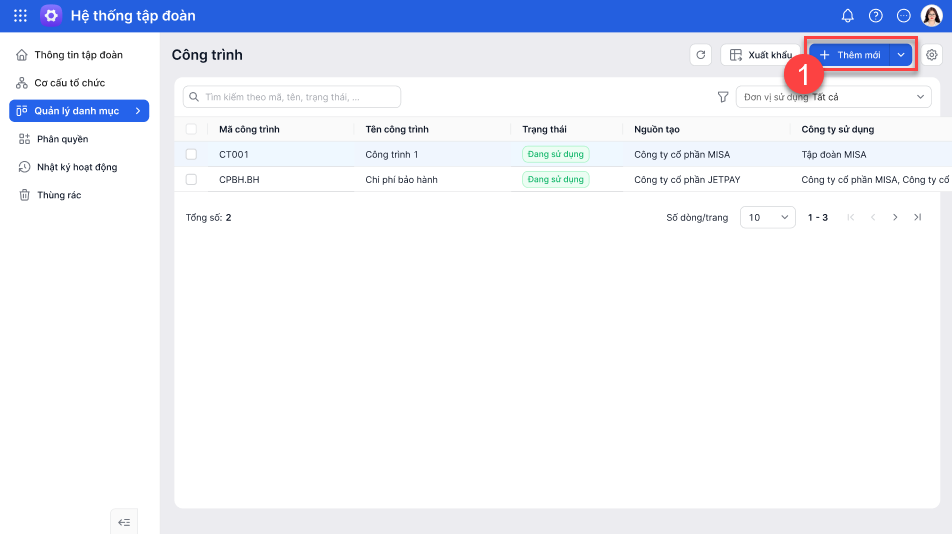Collapse the sidebar using the bottom icon
The image size is (952, 534).
[x=124, y=522]
